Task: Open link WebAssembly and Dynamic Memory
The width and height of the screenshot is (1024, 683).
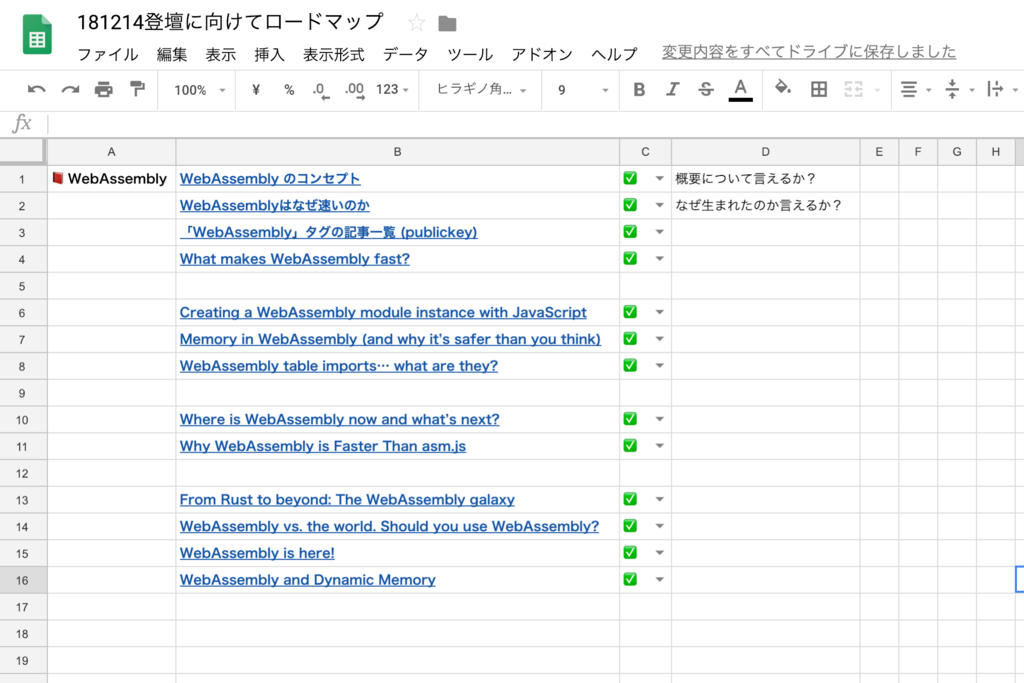Action: 308,580
